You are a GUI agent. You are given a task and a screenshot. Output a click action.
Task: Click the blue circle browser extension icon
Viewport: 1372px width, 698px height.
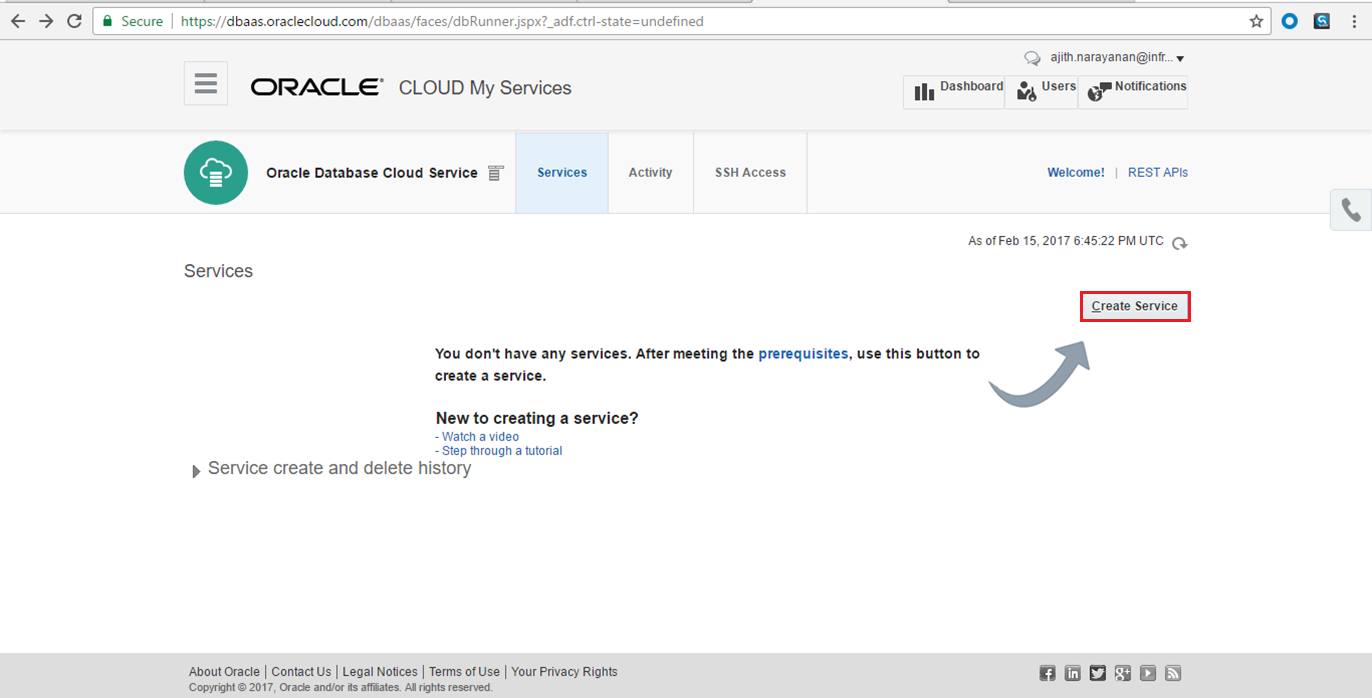[x=1290, y=21]
